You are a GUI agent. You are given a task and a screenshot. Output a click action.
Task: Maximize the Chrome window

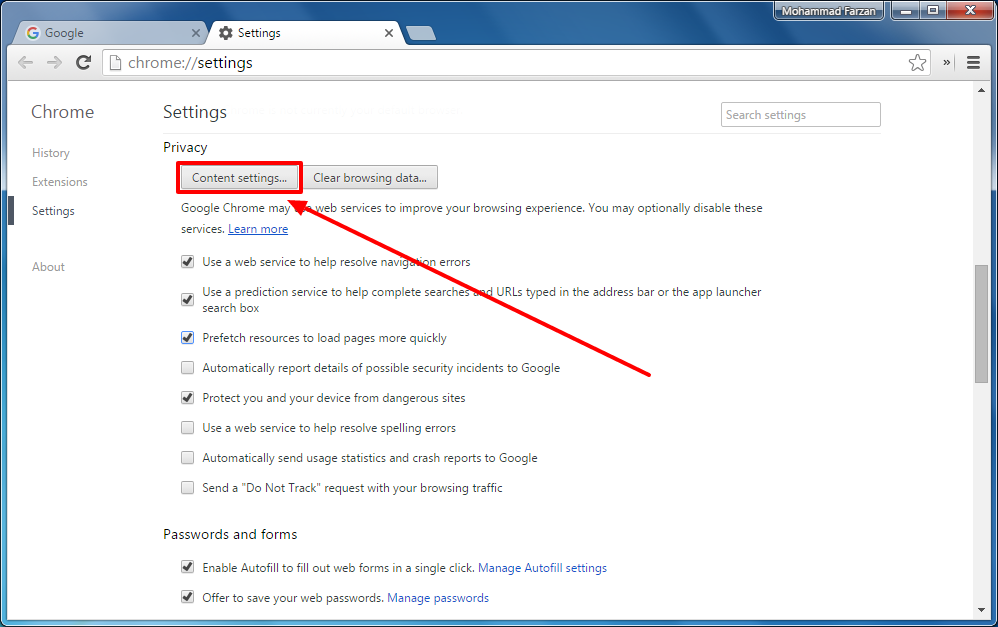(933, 10)
